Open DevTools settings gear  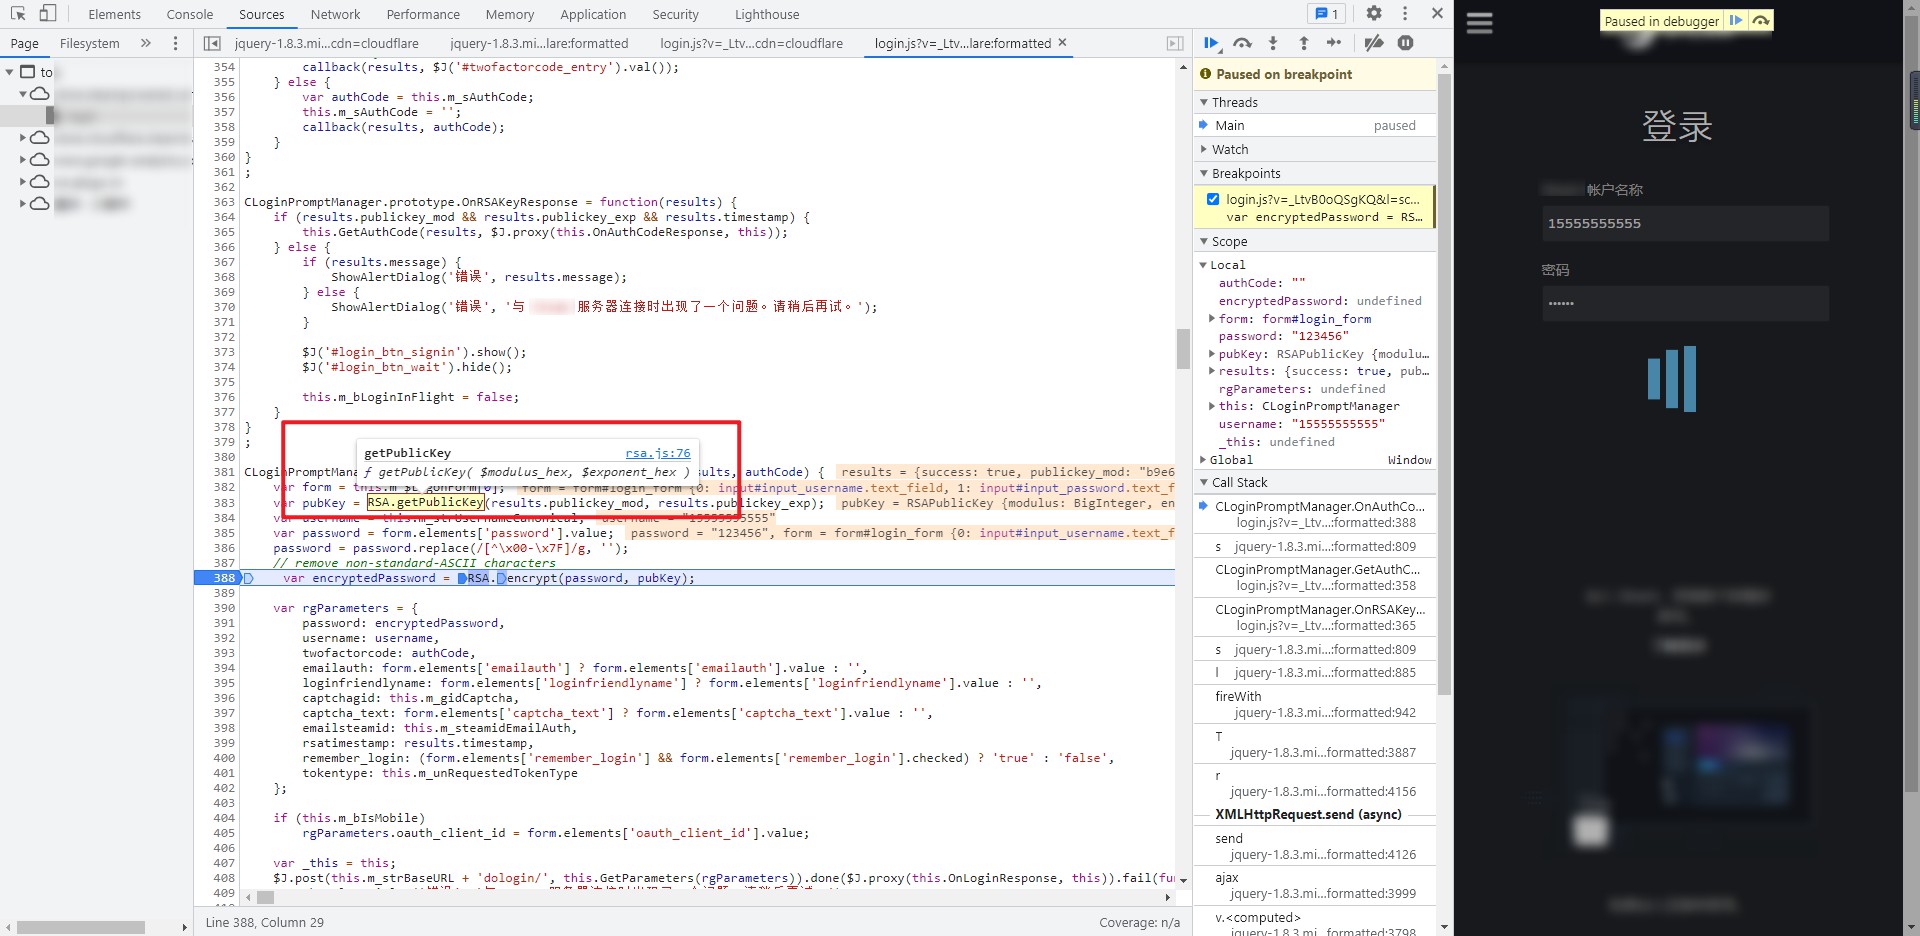[x=1374, y=14]
